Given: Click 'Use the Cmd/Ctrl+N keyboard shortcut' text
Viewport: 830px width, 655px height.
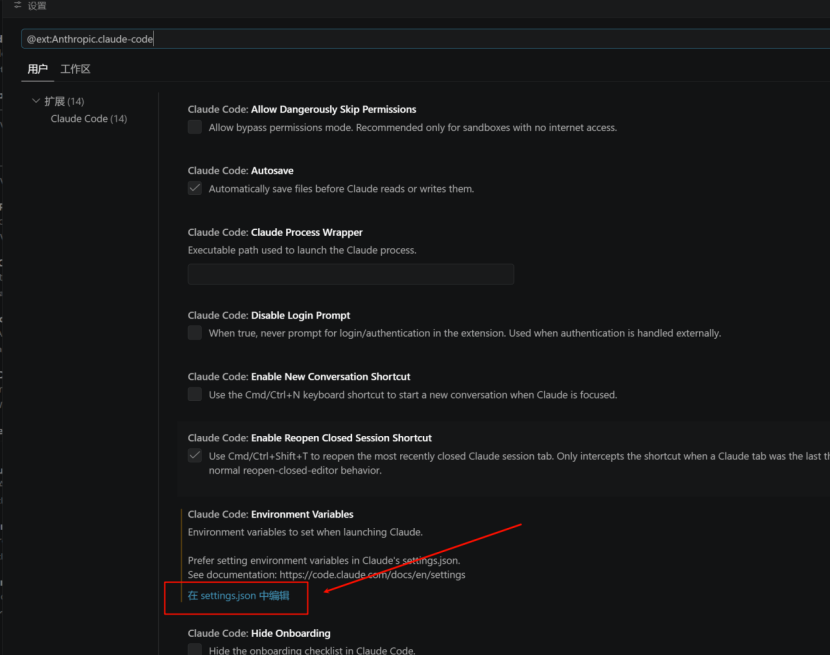Looking at the screenshot, I should [413, 395].
